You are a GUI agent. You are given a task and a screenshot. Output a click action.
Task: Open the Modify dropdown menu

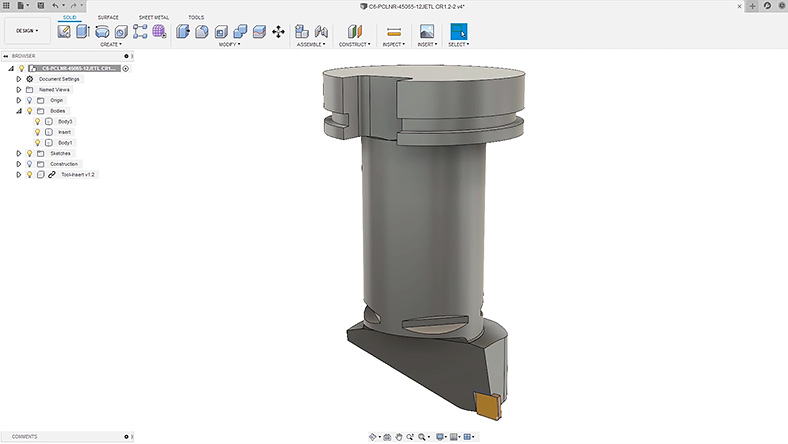click(x=230, y=44)
